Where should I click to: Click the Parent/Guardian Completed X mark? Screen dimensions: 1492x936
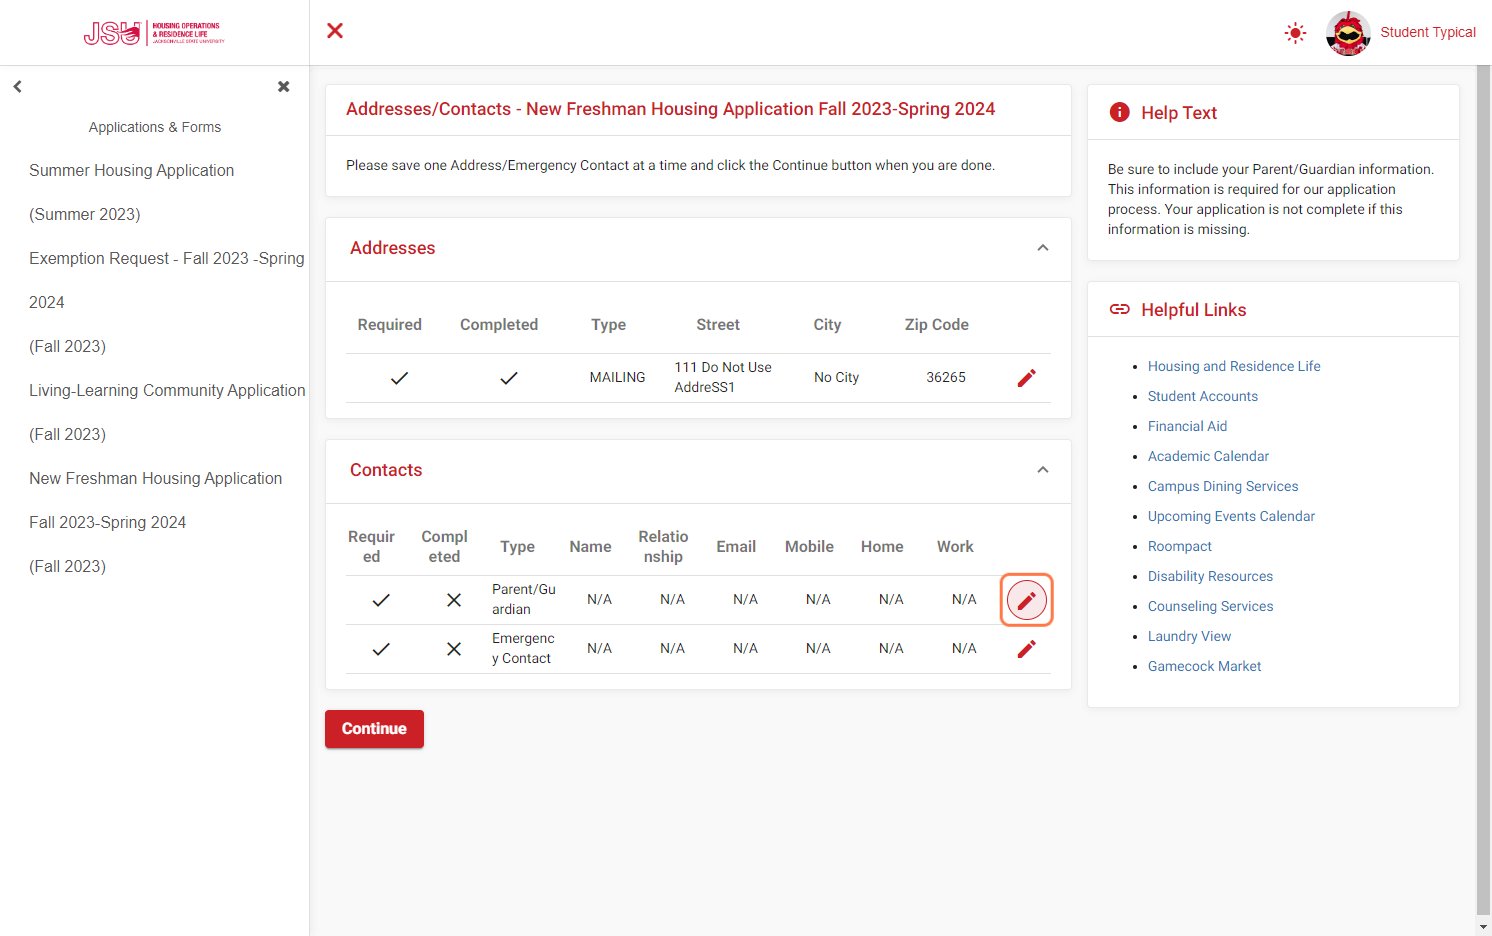click(x=454, y=600)
